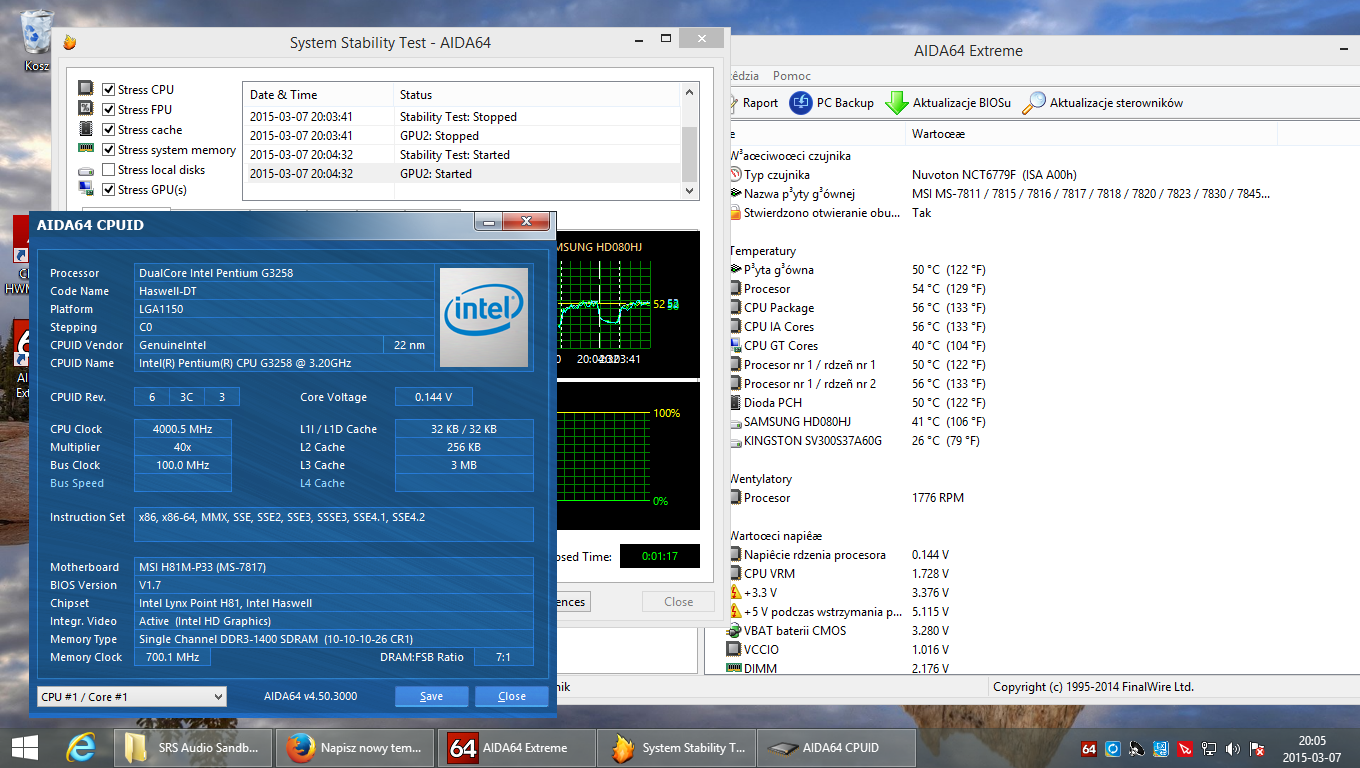The width and height of the screenshot is (1360, 768).
Task: Uncheck the Stress FPU checkbox
Action: coord(108,110)
